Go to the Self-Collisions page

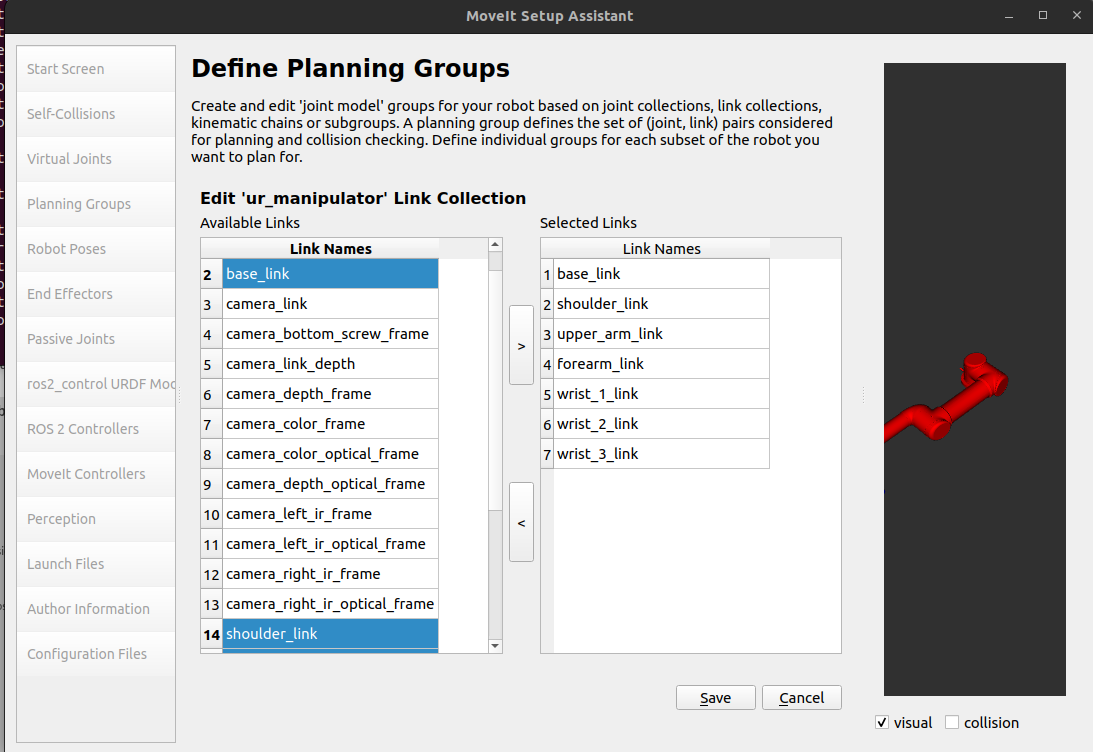pos(71,114)
